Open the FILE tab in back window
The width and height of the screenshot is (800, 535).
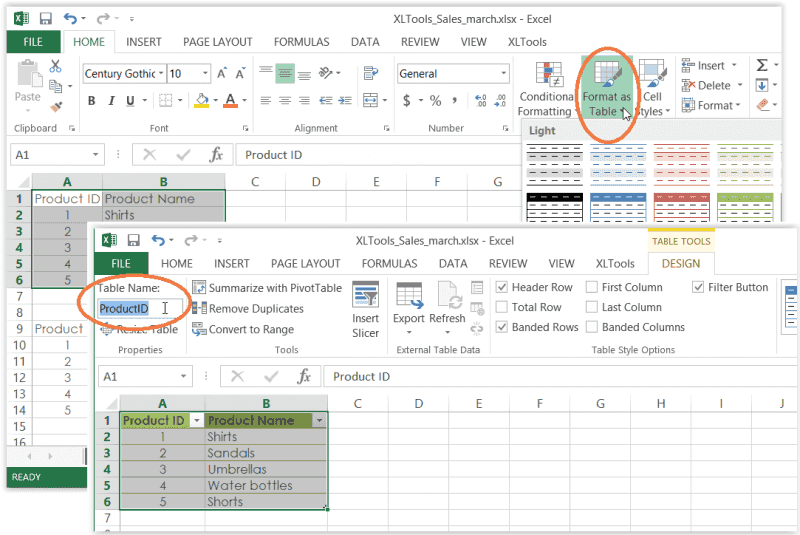[33, 42]
